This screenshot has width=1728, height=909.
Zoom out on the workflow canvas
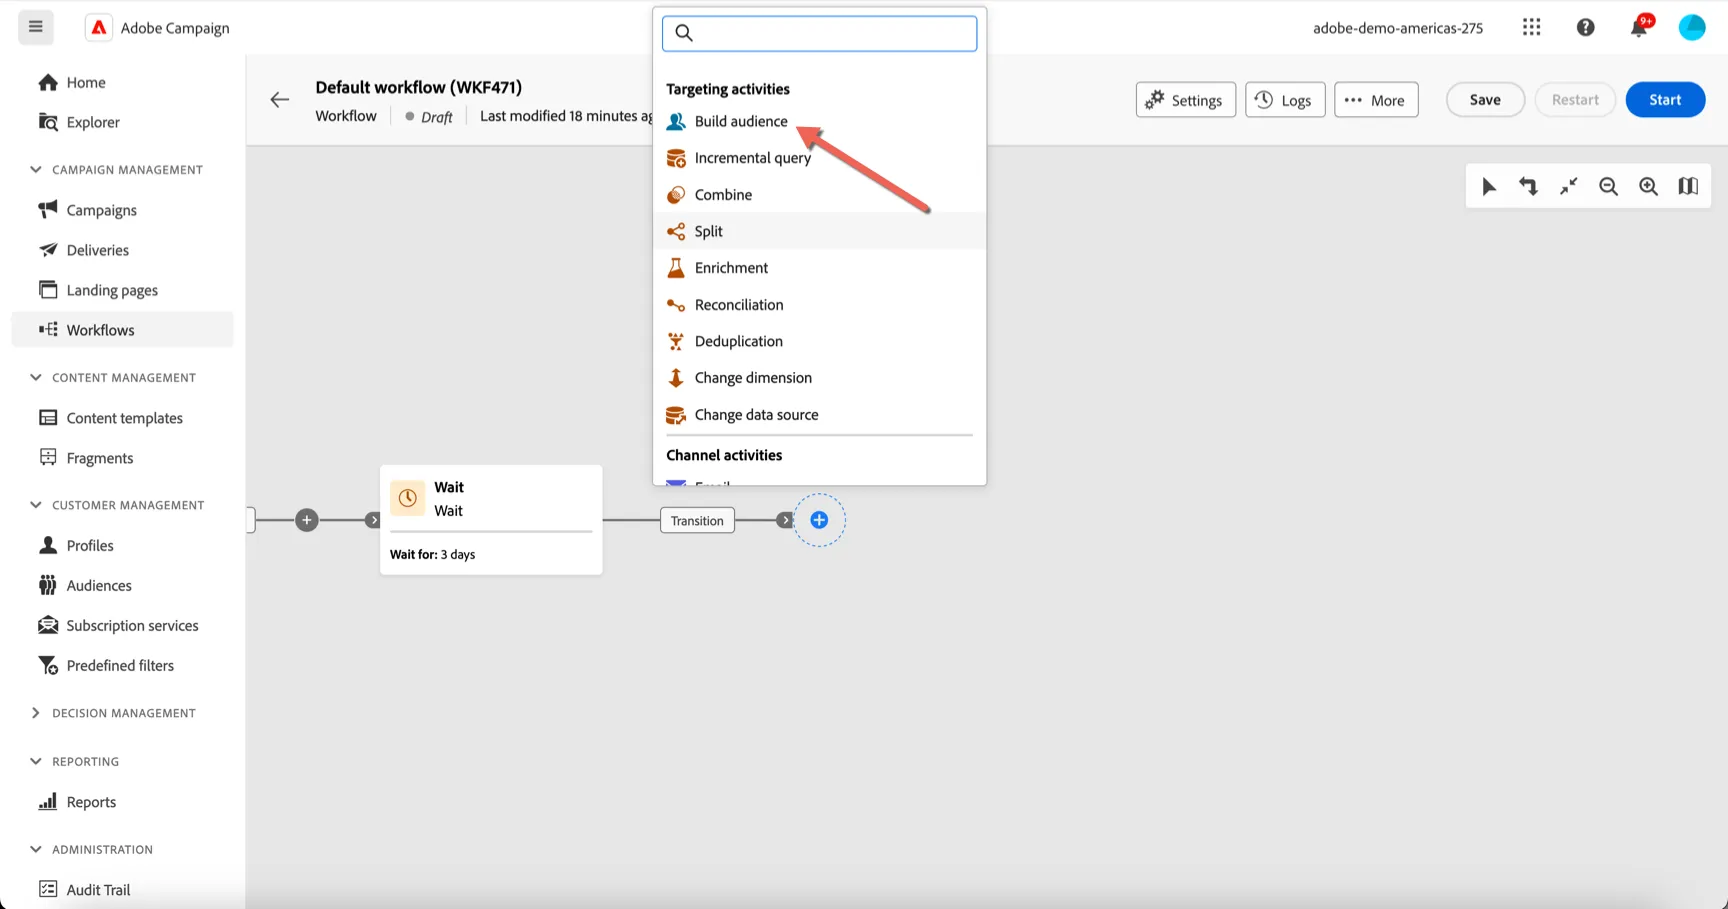point(1608,186)
